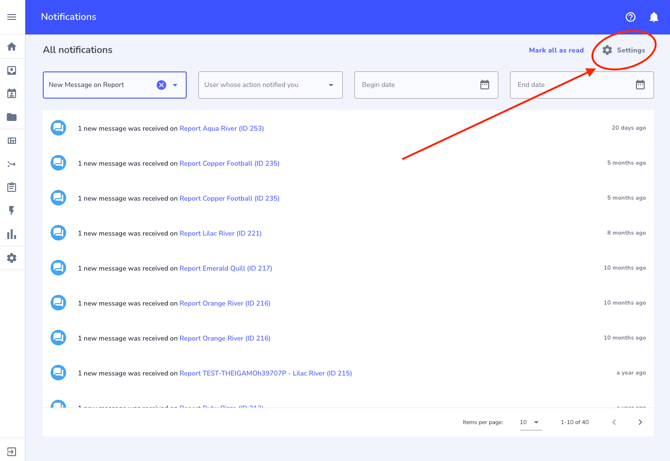Screen dimensions: 670x461
Task: Go to Home via the sidebar icon
Action: [12, 47]
